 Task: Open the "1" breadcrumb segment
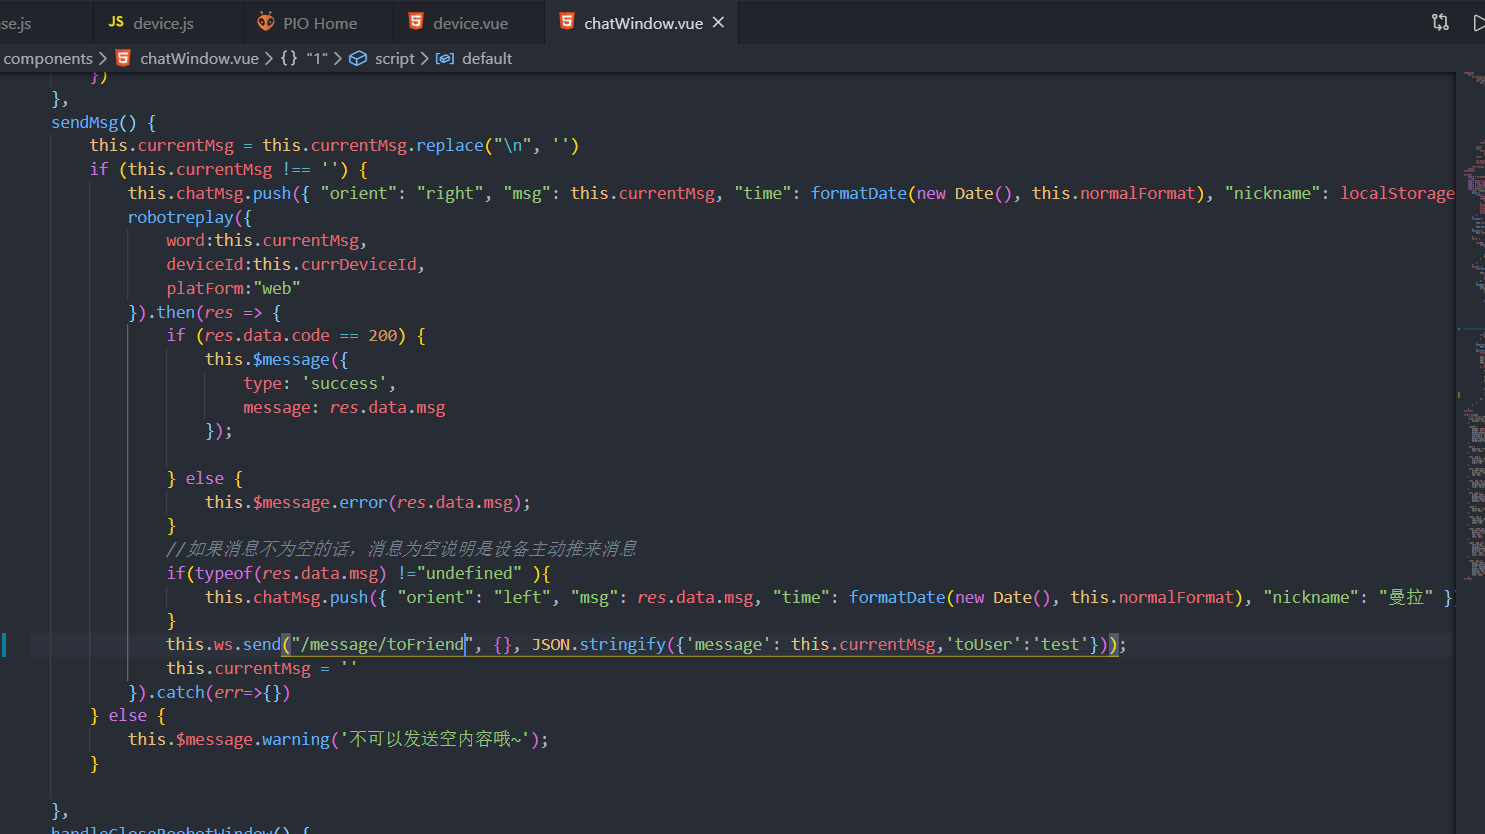point(317,58)
